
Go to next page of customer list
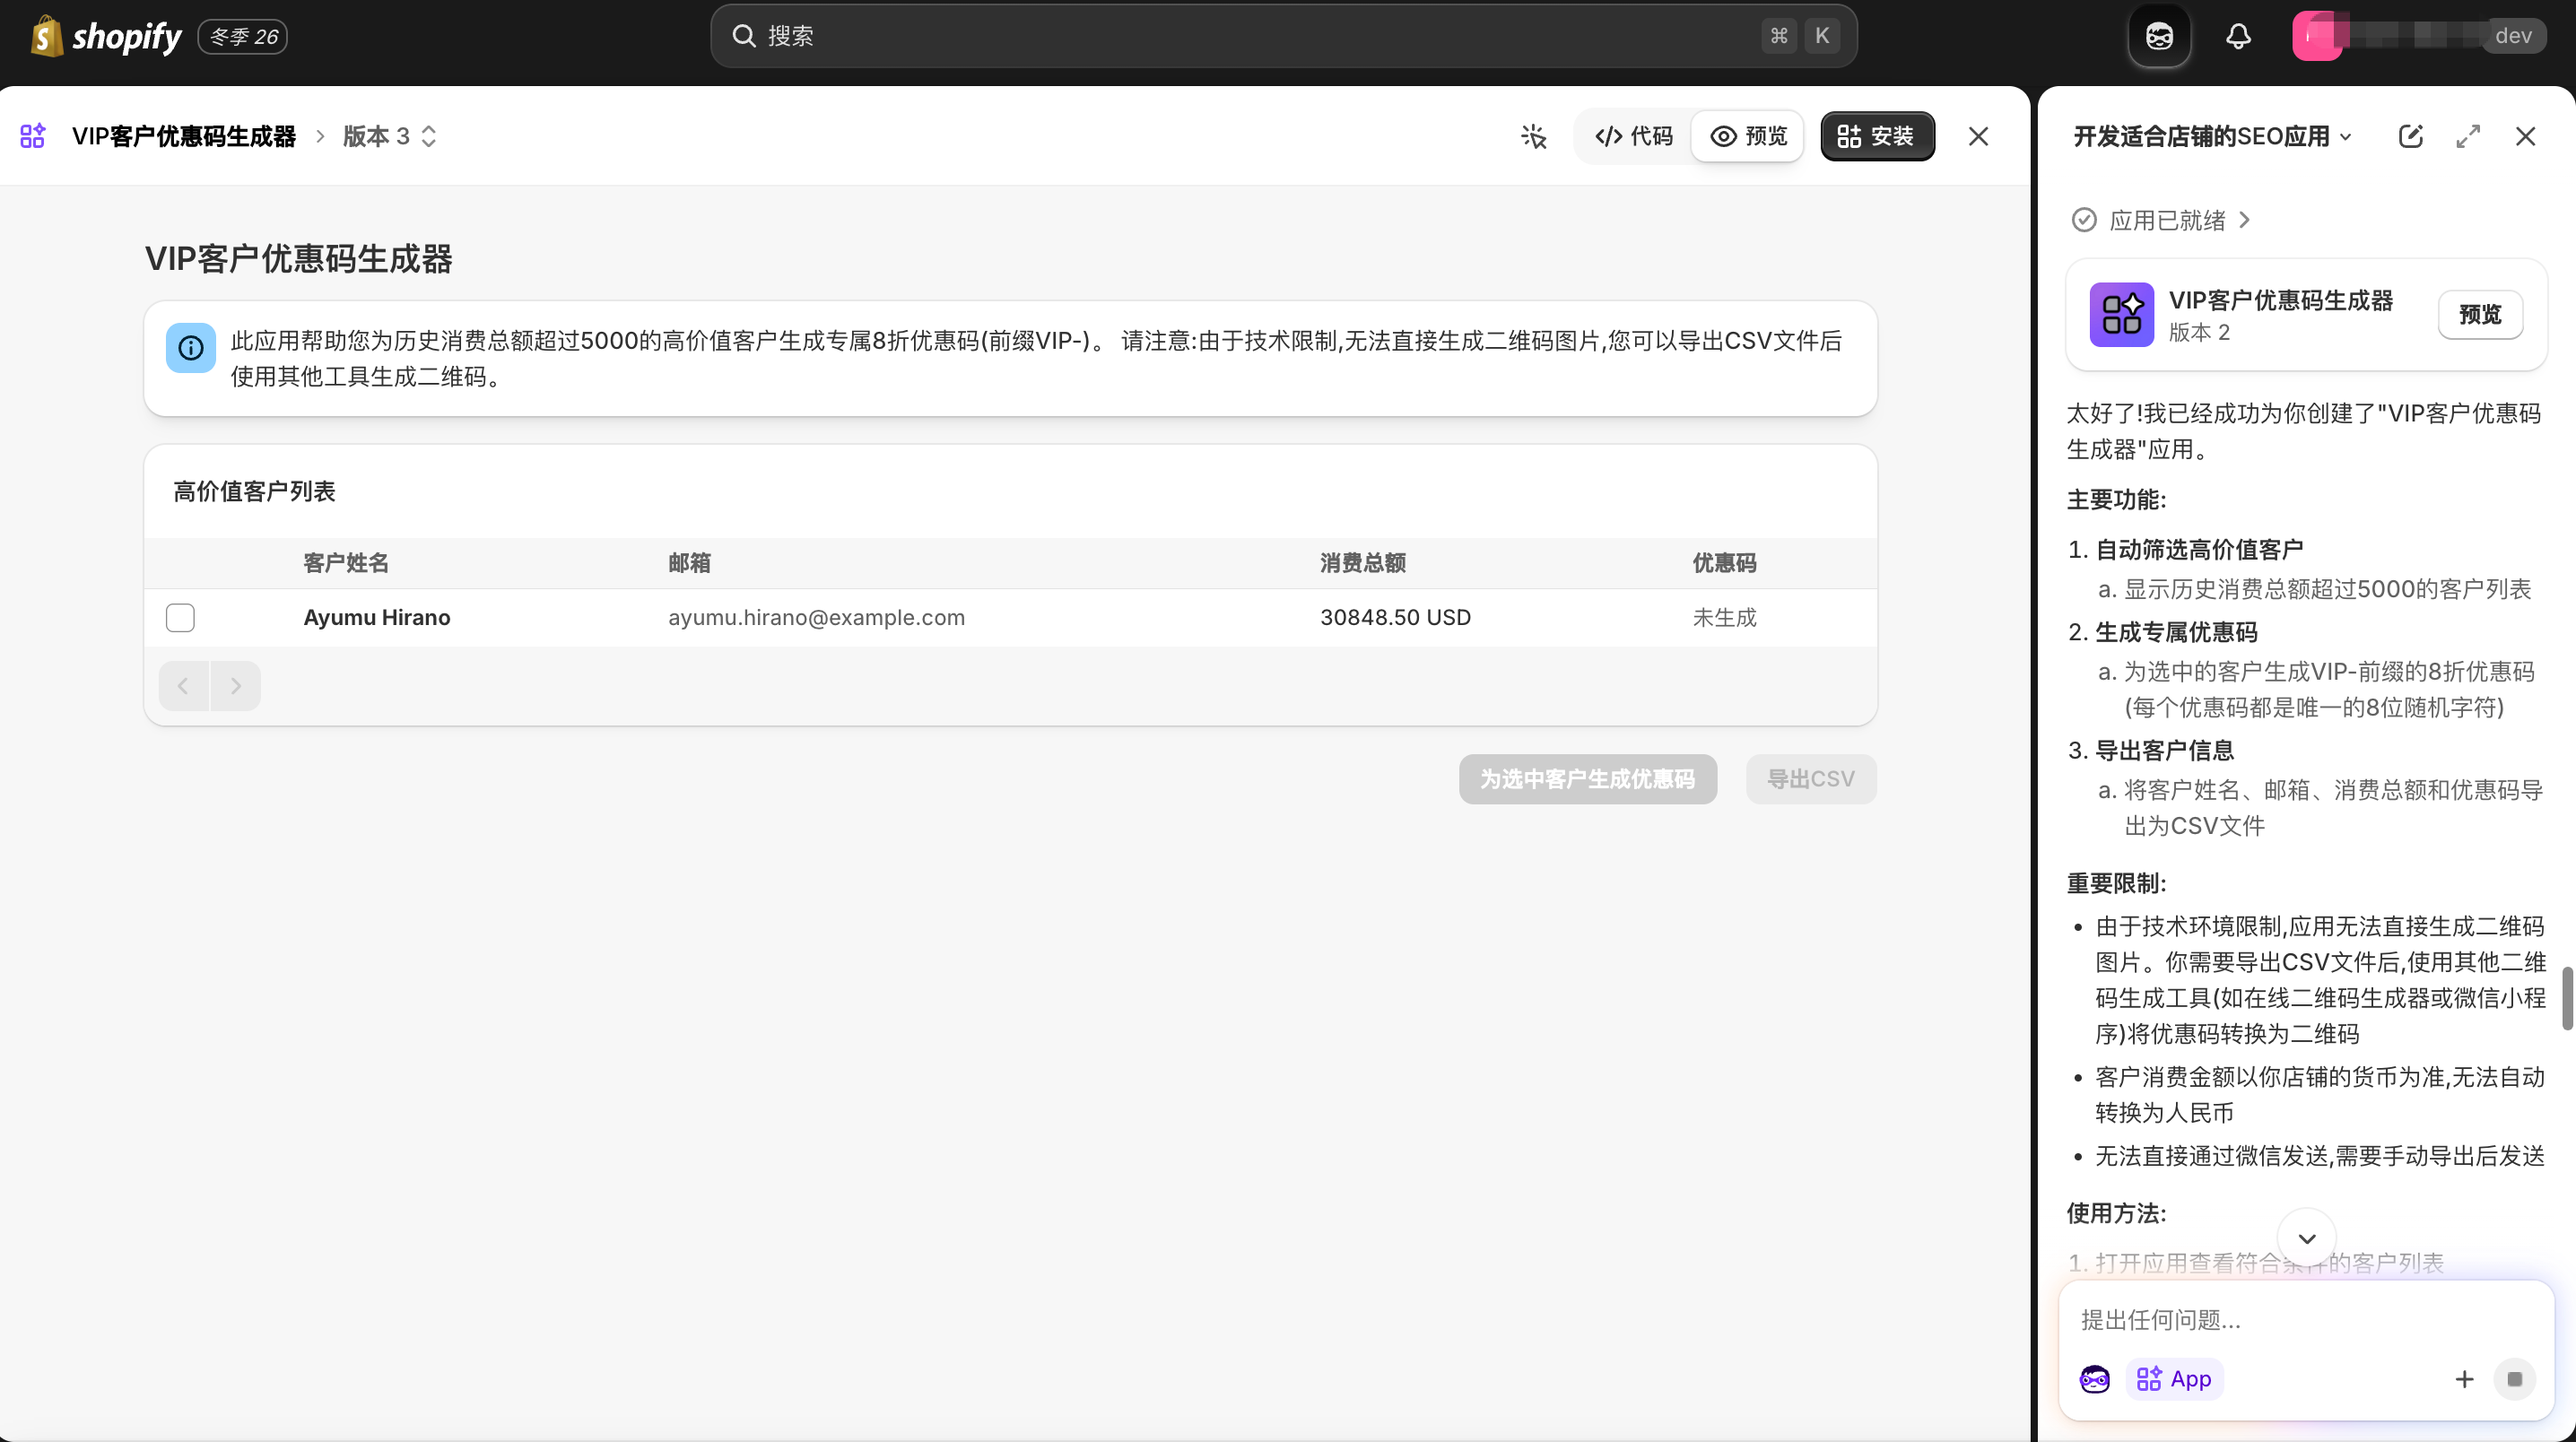click(236, 686)
